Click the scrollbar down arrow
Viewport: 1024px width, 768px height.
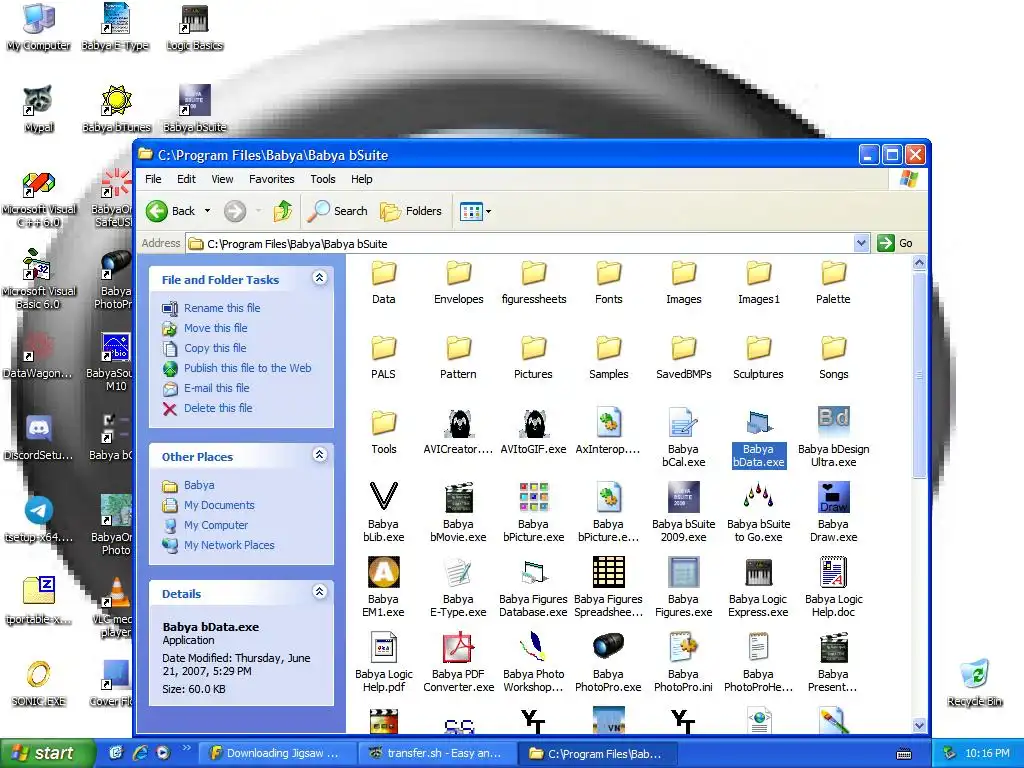click(920, 725)
